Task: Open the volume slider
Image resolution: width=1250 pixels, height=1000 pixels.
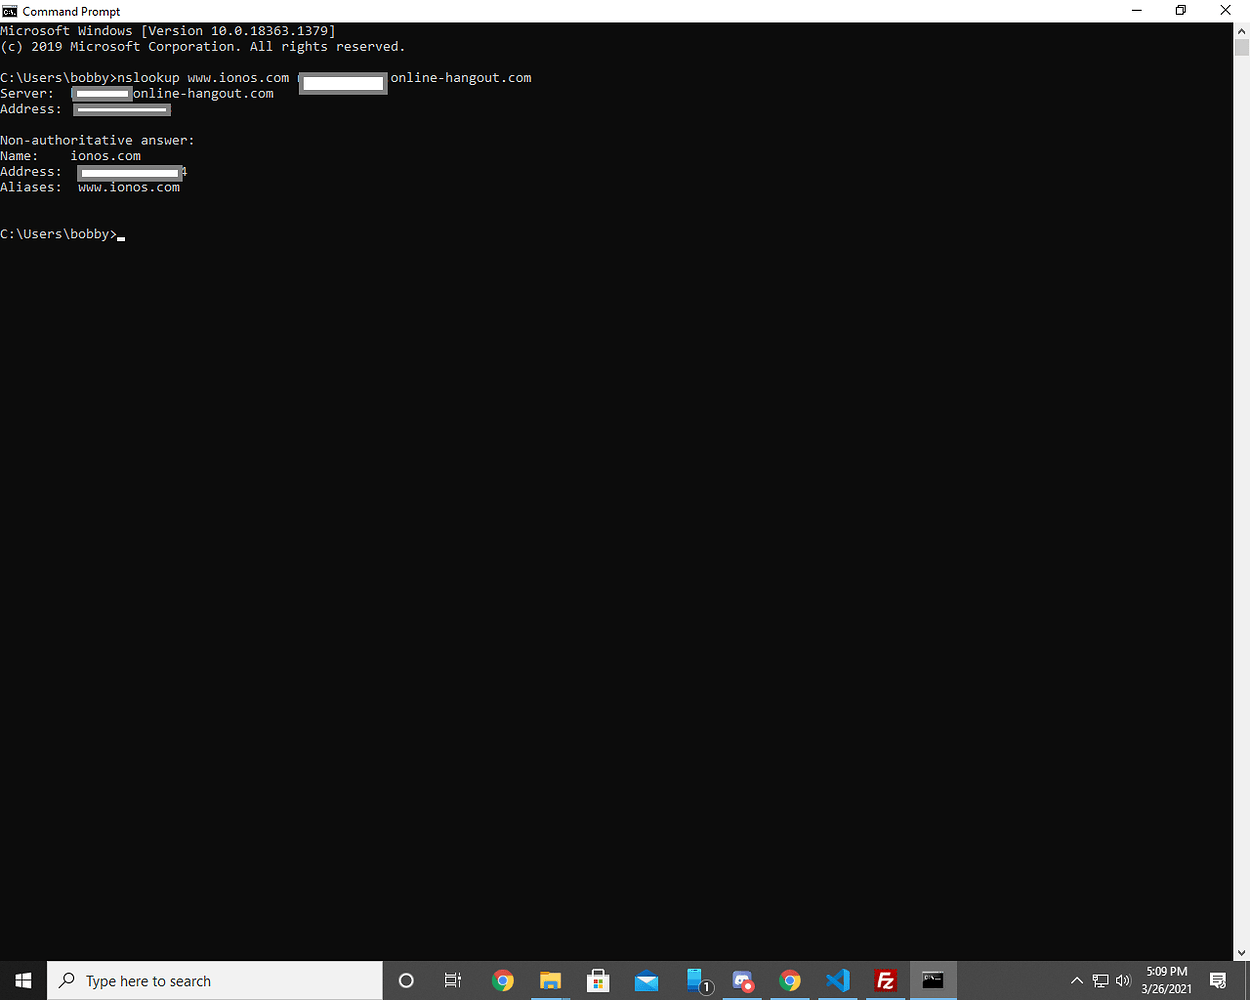Action: (x=1123, y=980)
